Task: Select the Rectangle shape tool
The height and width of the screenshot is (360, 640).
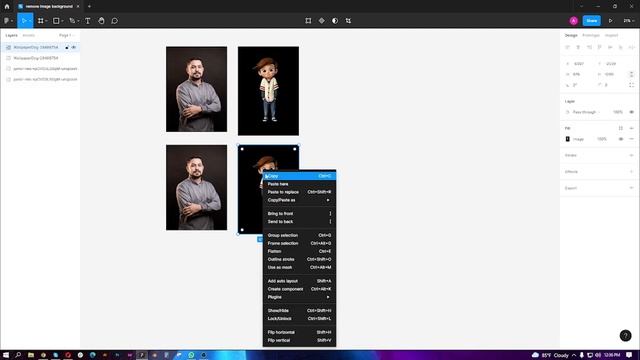Action: [x=56, y=20]
